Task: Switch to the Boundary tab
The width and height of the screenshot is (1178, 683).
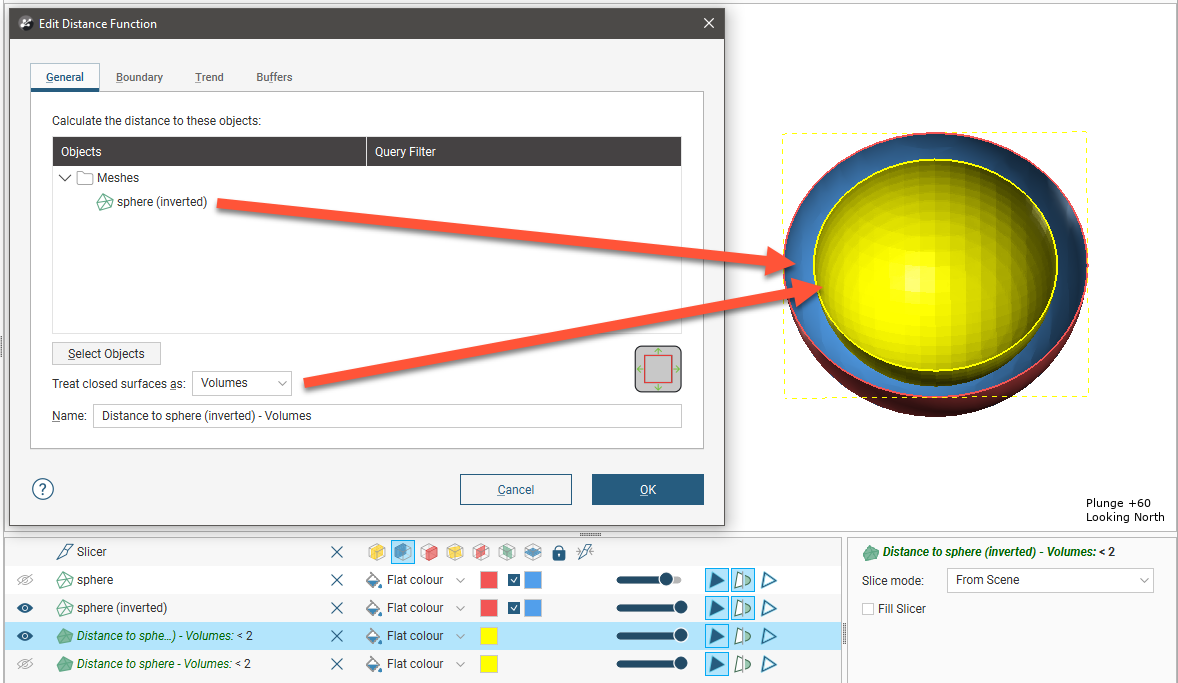Action: coord(139,77)
